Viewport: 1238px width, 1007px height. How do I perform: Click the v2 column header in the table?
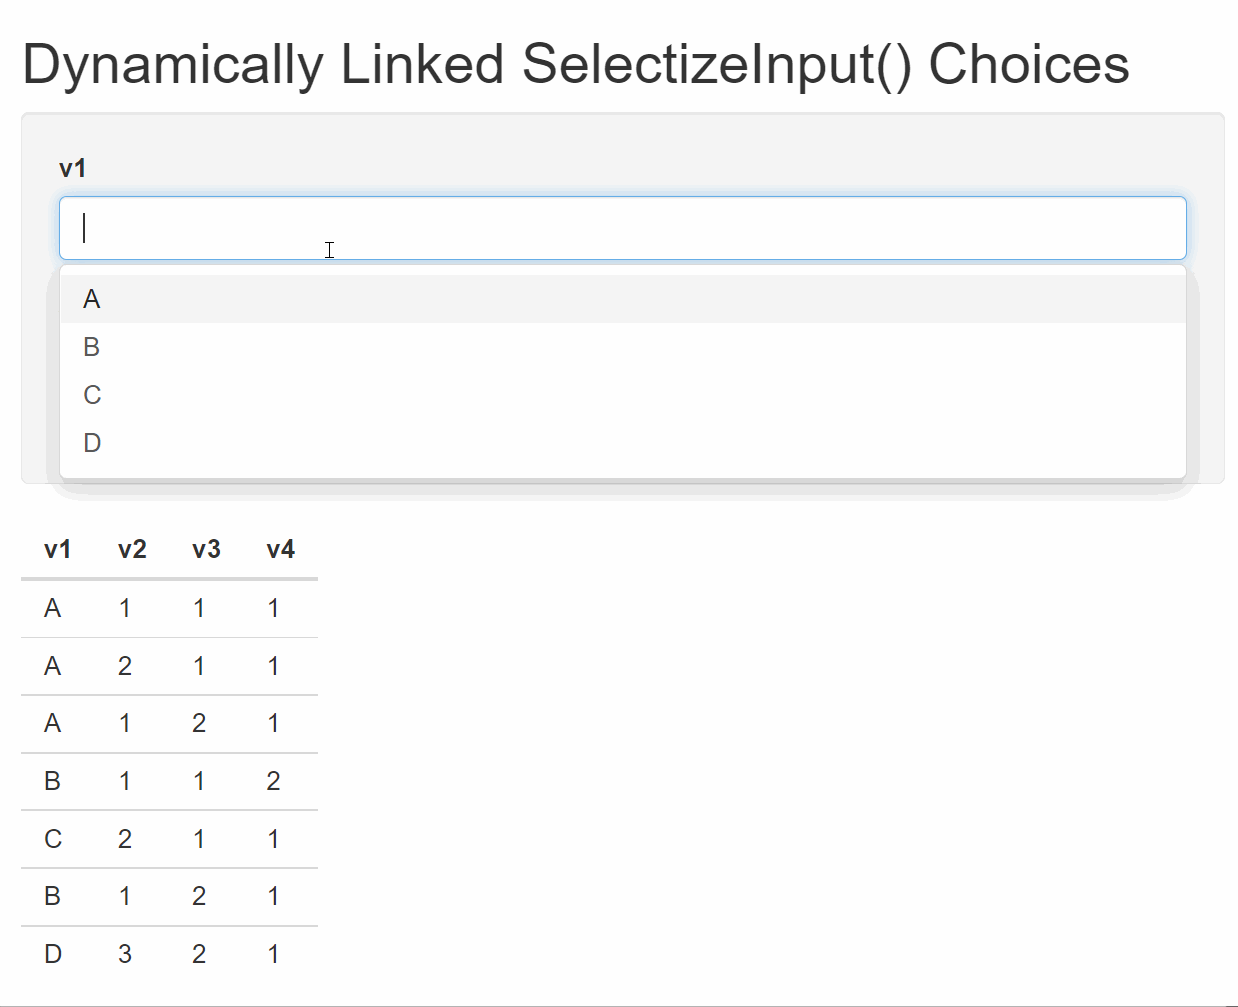point(131,549)
